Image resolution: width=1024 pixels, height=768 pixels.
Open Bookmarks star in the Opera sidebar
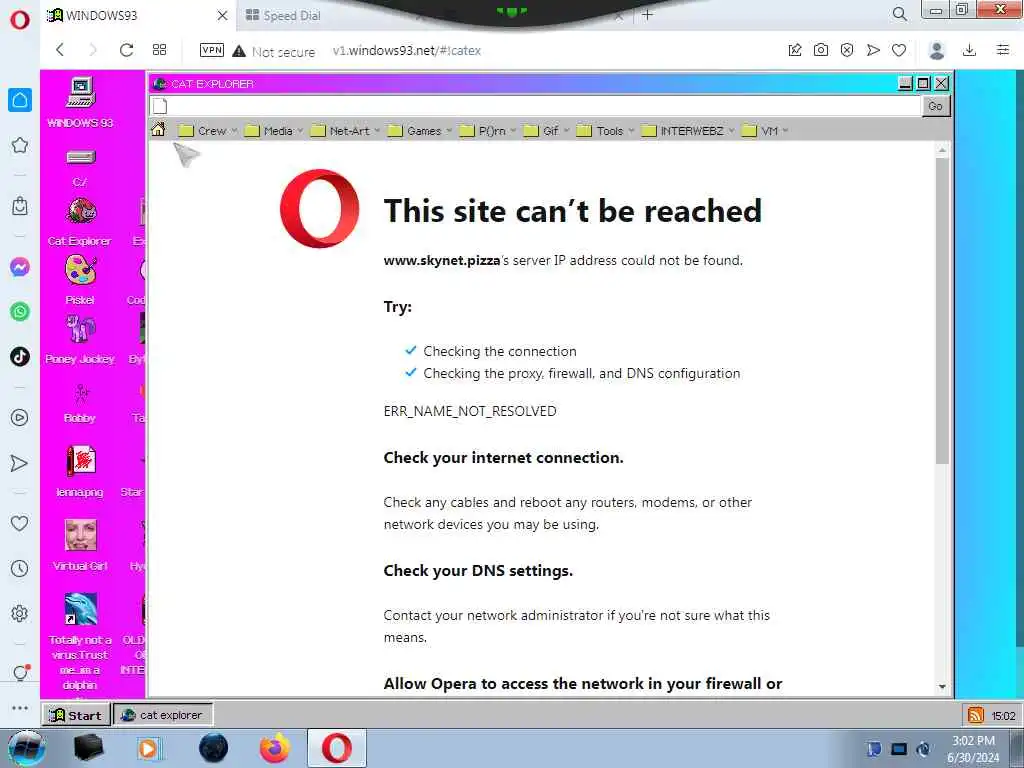click(x=20, y=145)
